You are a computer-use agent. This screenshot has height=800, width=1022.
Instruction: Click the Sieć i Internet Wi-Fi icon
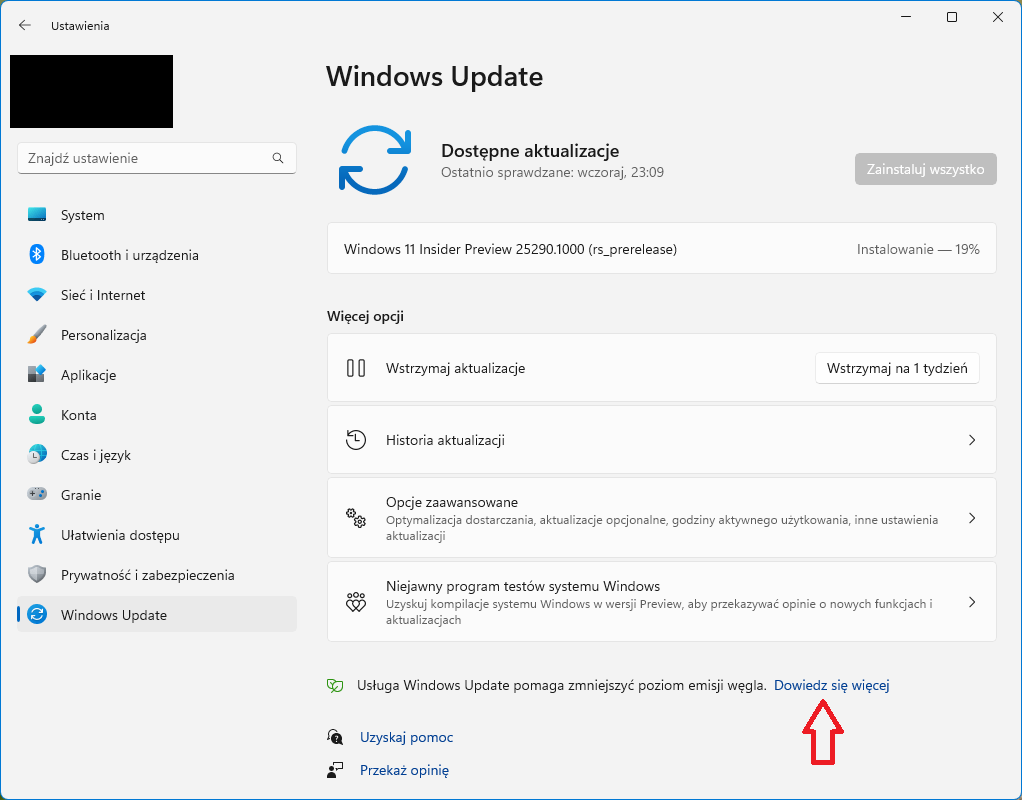click(x=37, y=295)
